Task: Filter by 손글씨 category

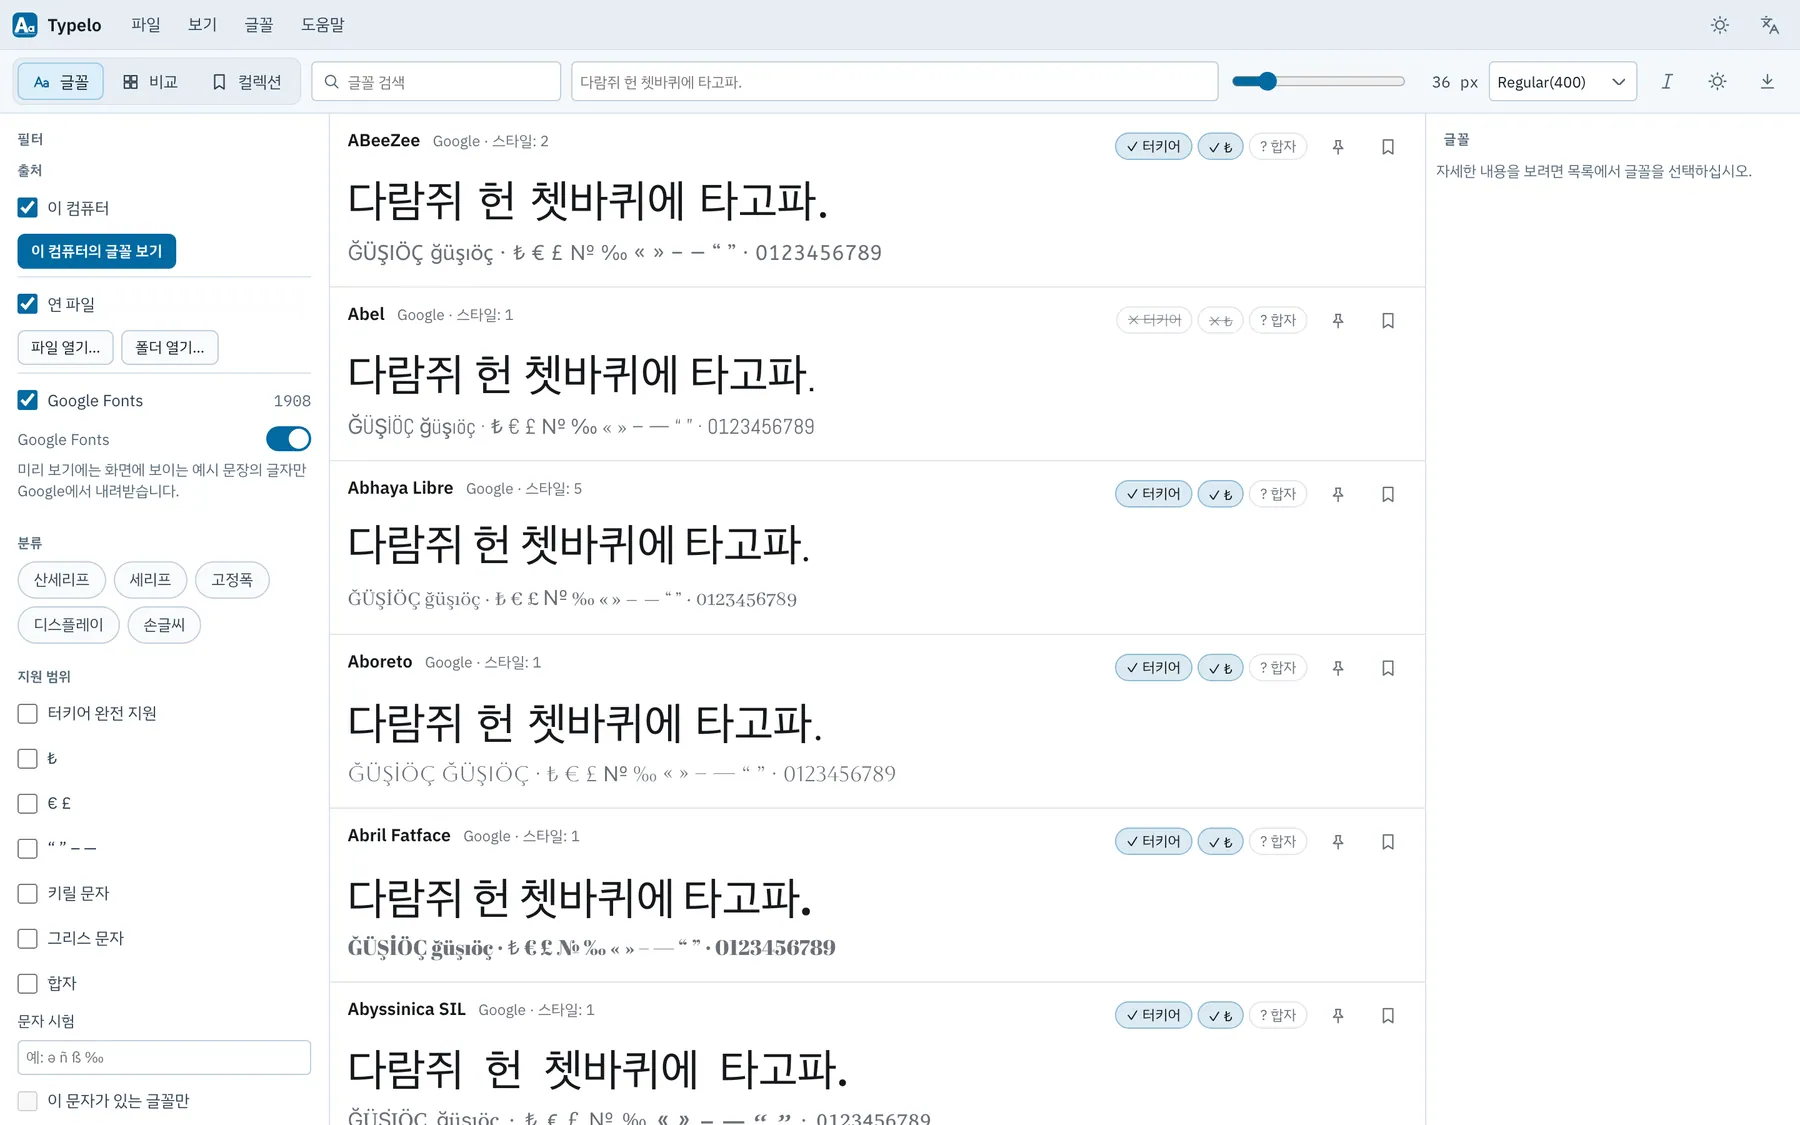Action: [164, 625]
